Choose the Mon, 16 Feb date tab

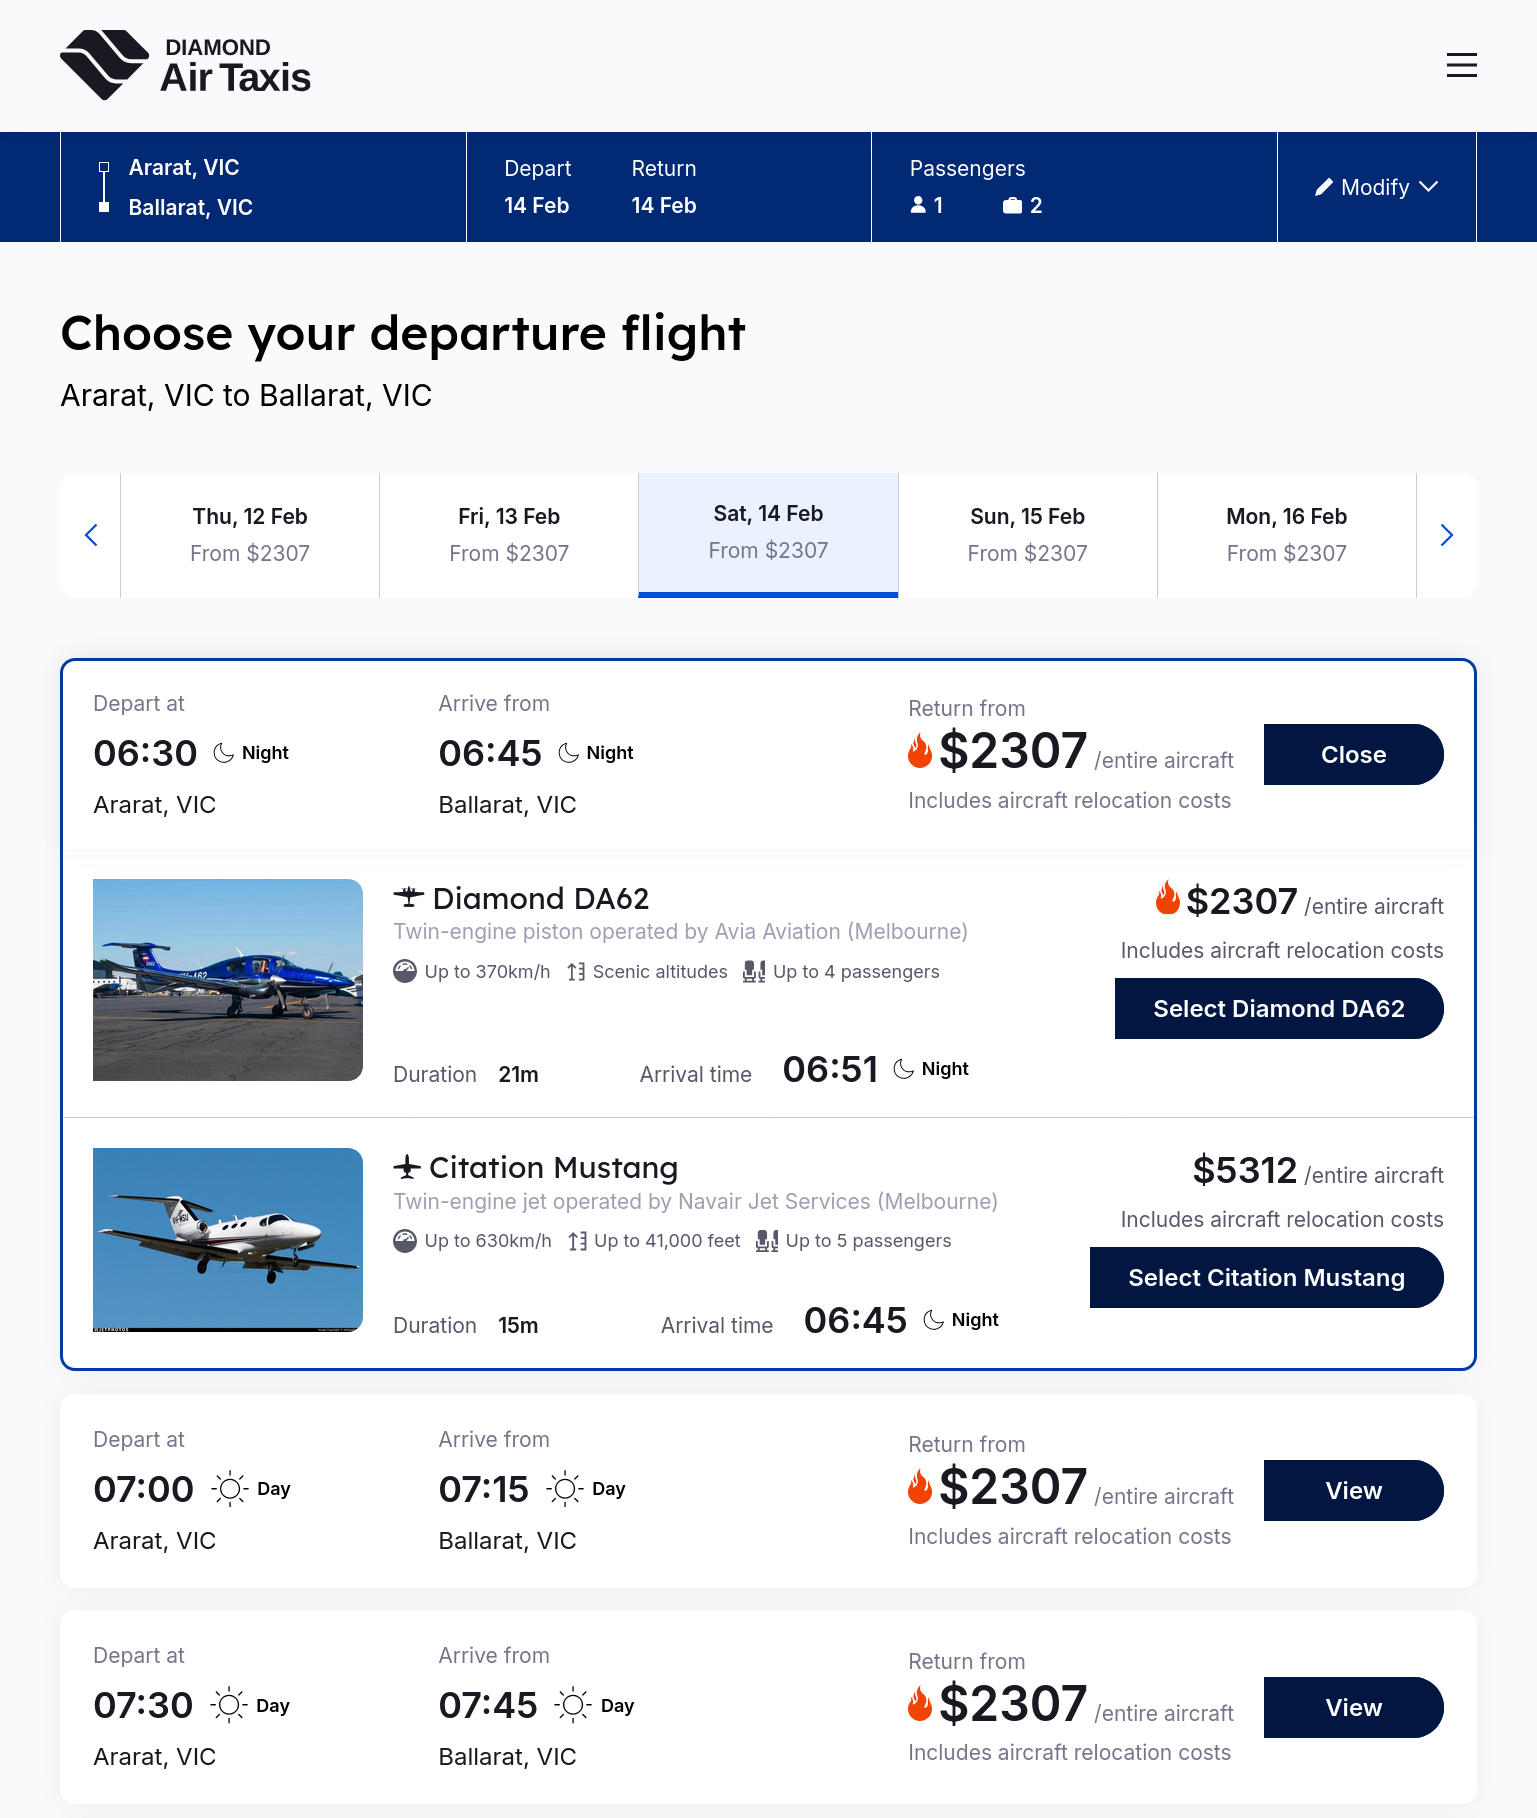point(1286,535)
